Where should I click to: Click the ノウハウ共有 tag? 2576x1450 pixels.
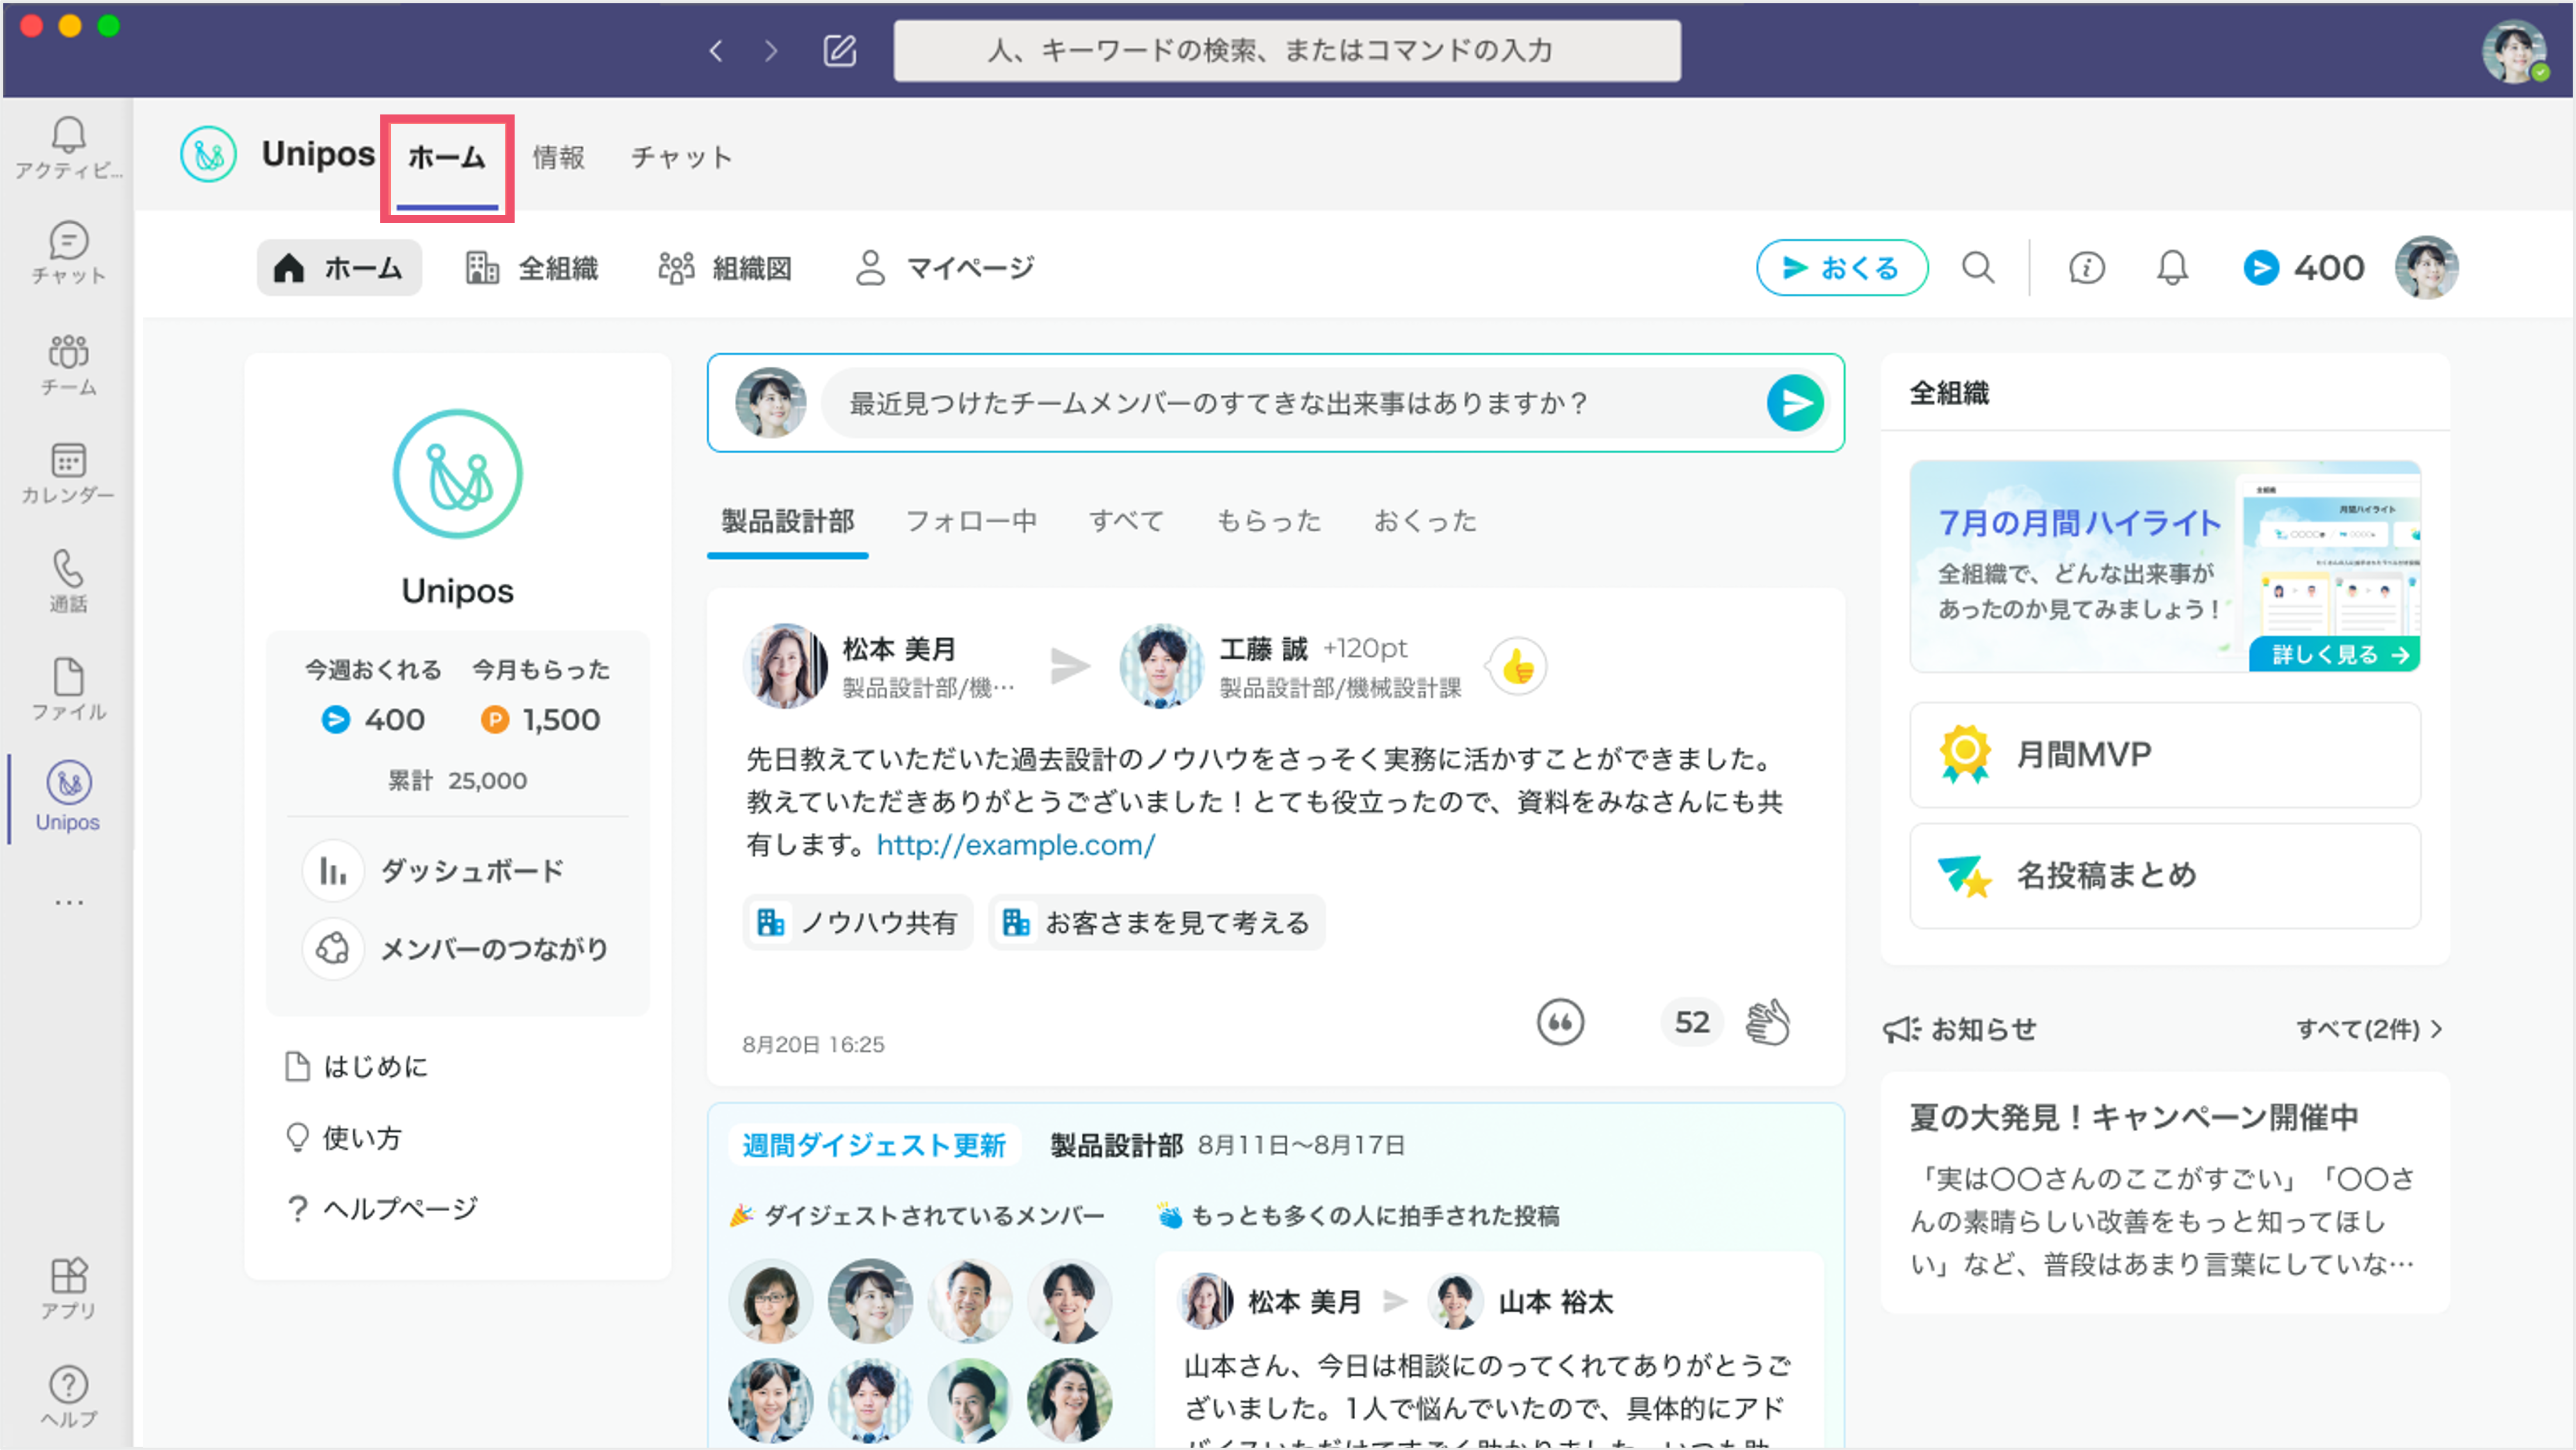858,922
